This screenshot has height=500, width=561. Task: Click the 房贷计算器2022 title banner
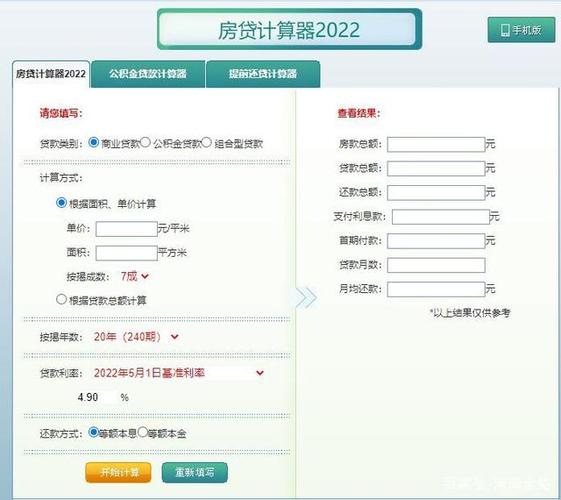pos(289,29)
